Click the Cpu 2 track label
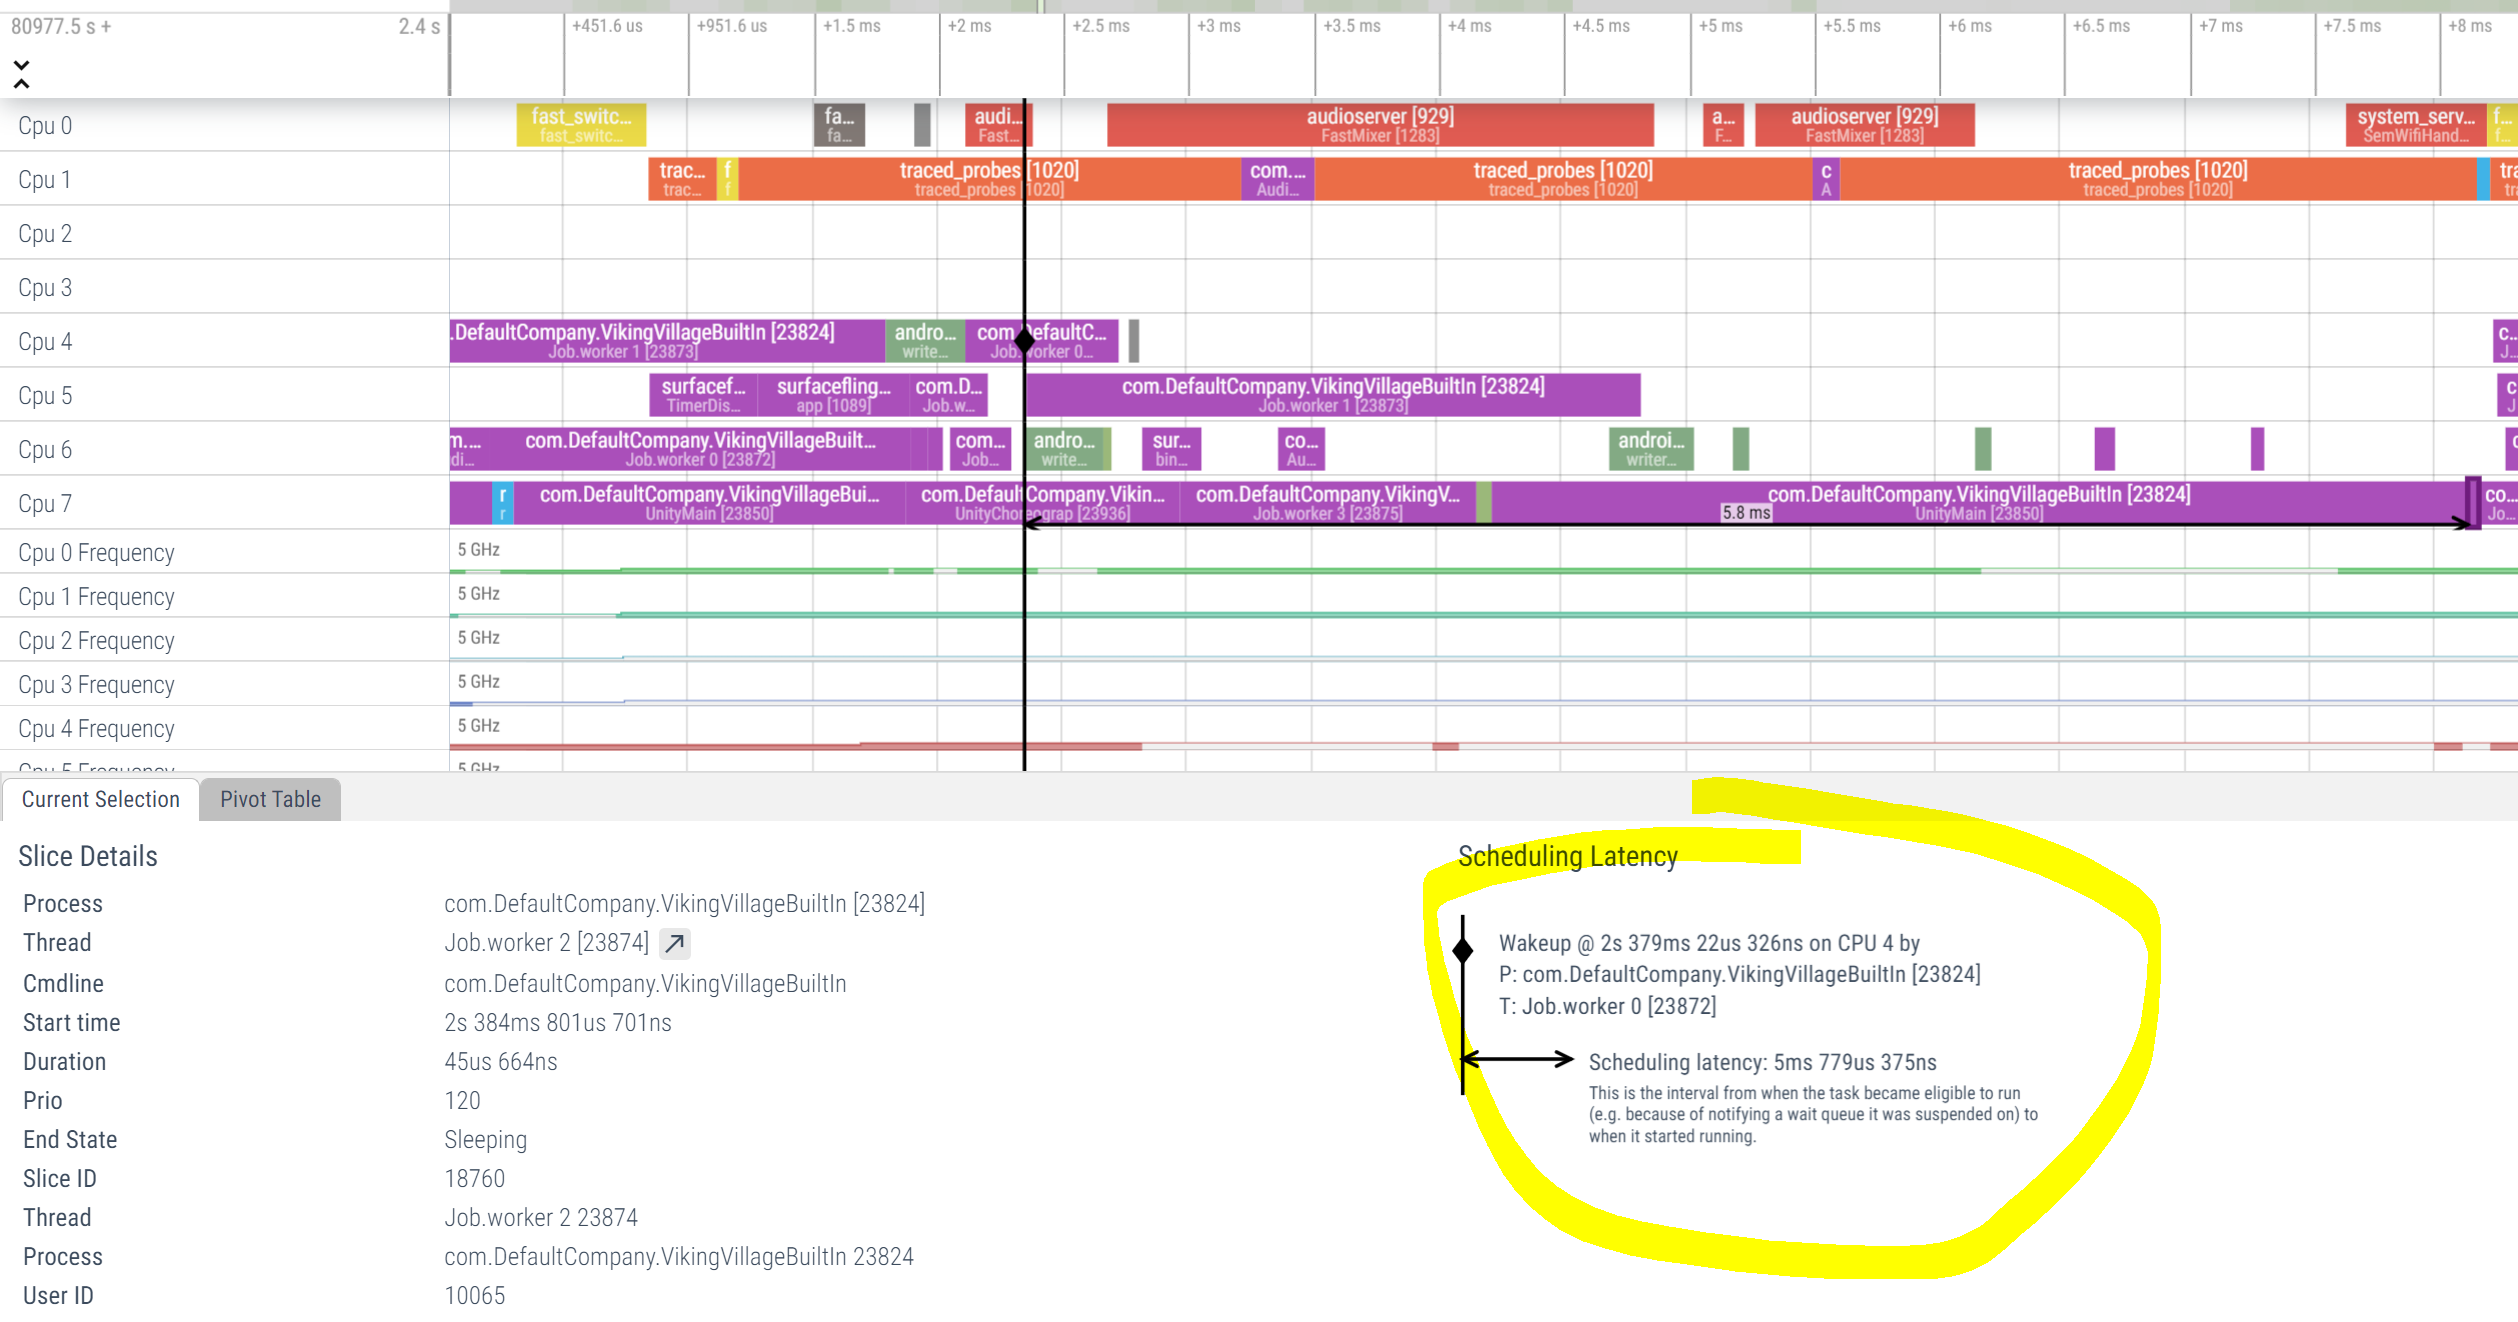Image resolution: width=2518 pixels, height=1322 pixels. tap(45, 234)
